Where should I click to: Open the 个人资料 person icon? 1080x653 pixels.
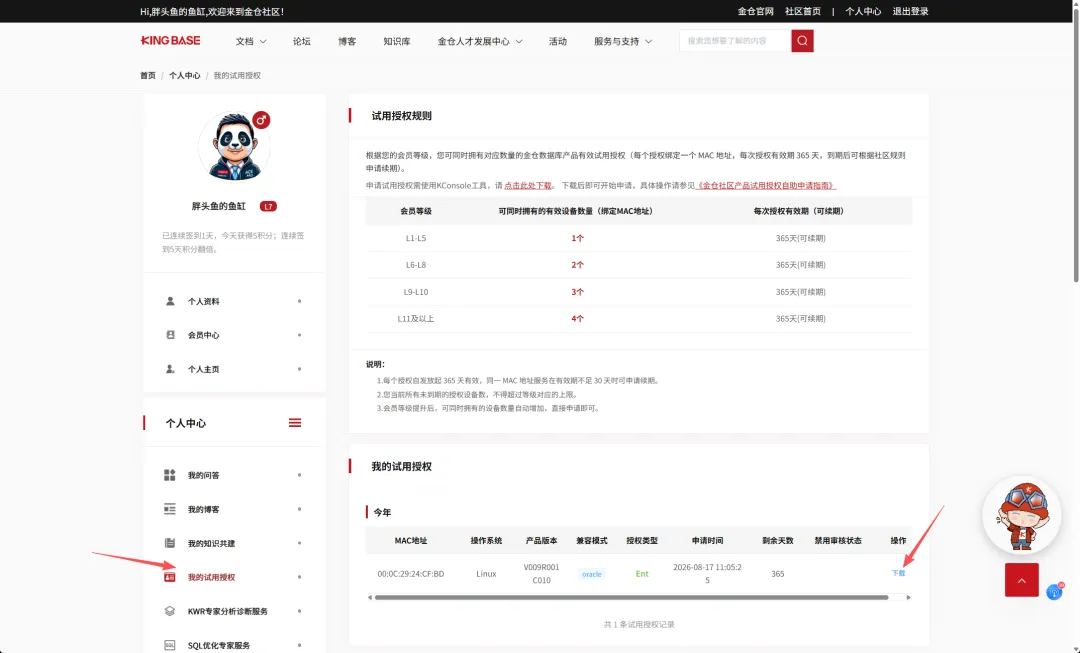(x=170, y=301)
